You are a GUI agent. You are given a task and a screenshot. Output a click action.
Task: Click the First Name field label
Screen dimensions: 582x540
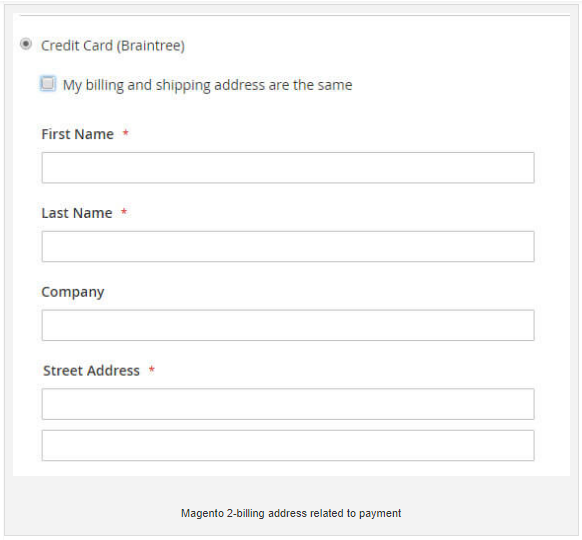coord(78,134)
